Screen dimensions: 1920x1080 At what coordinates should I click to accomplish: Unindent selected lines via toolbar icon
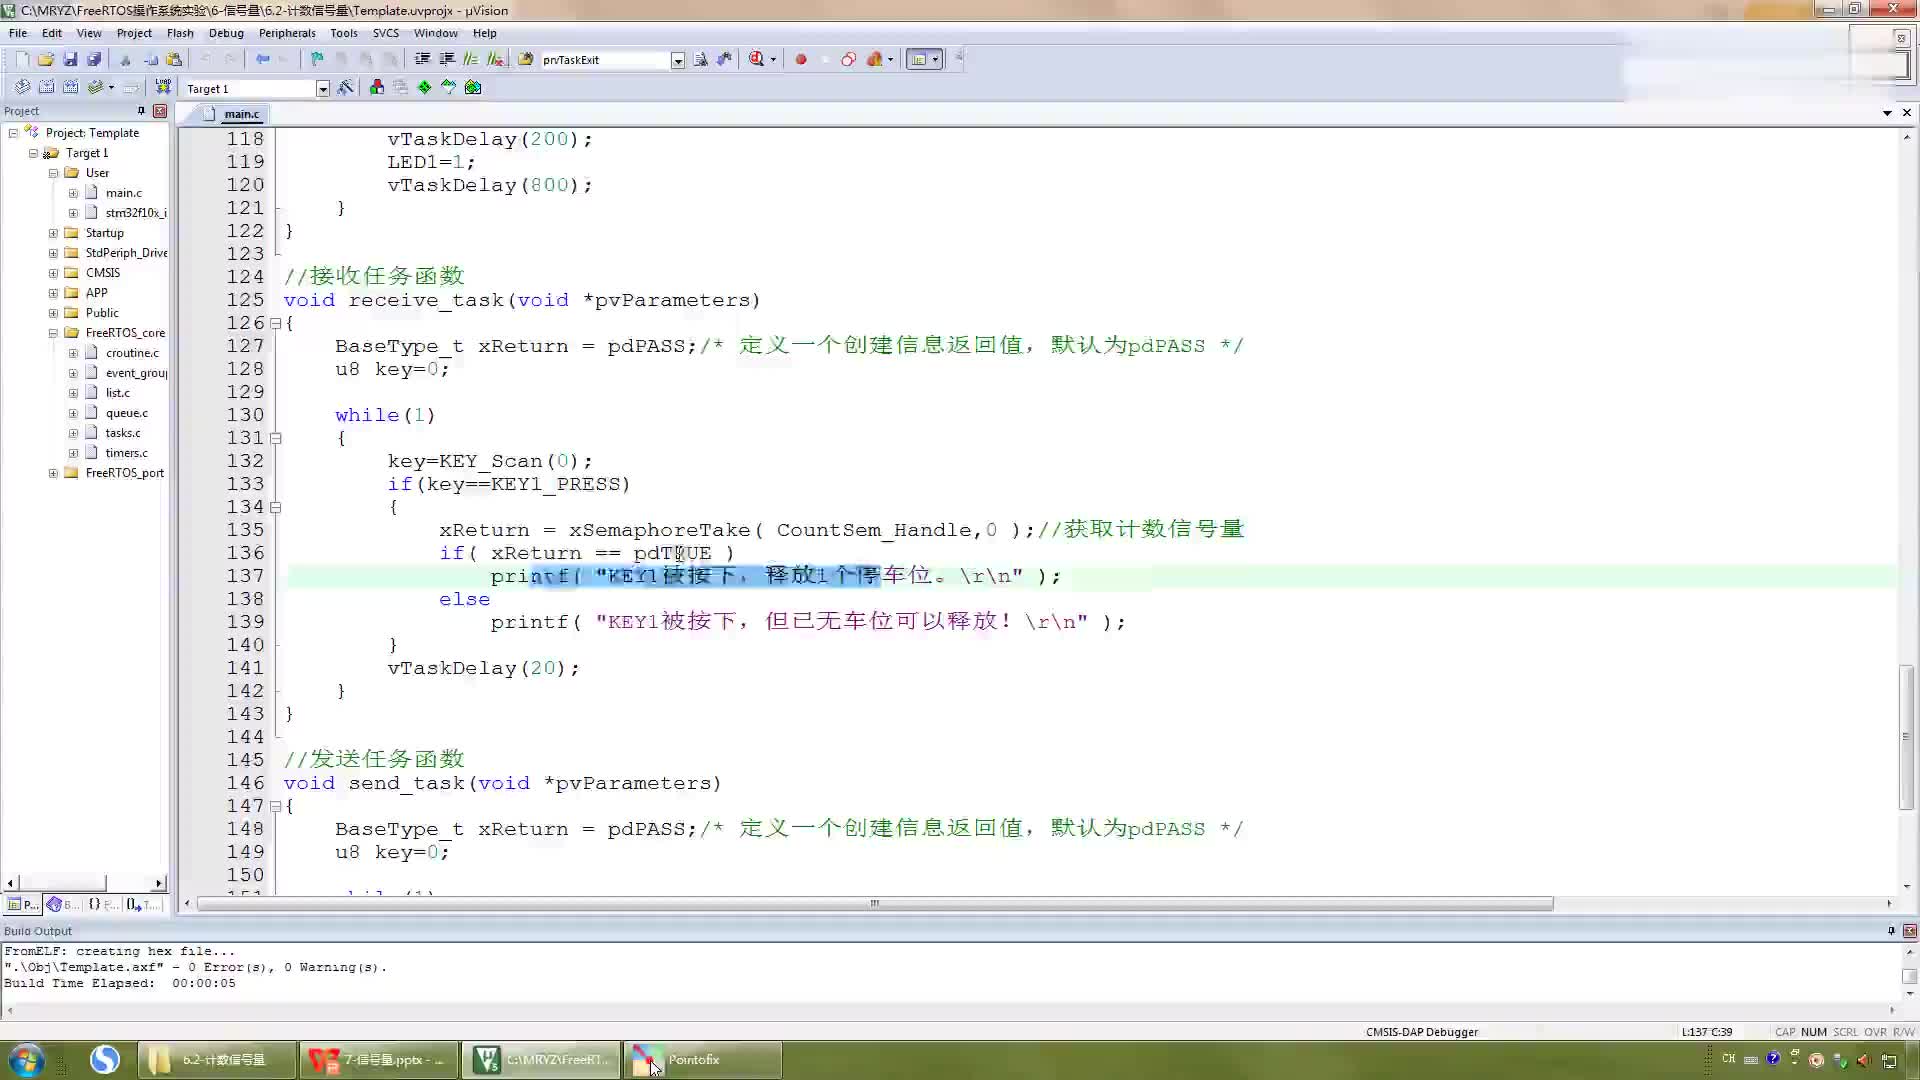(447, 59)
